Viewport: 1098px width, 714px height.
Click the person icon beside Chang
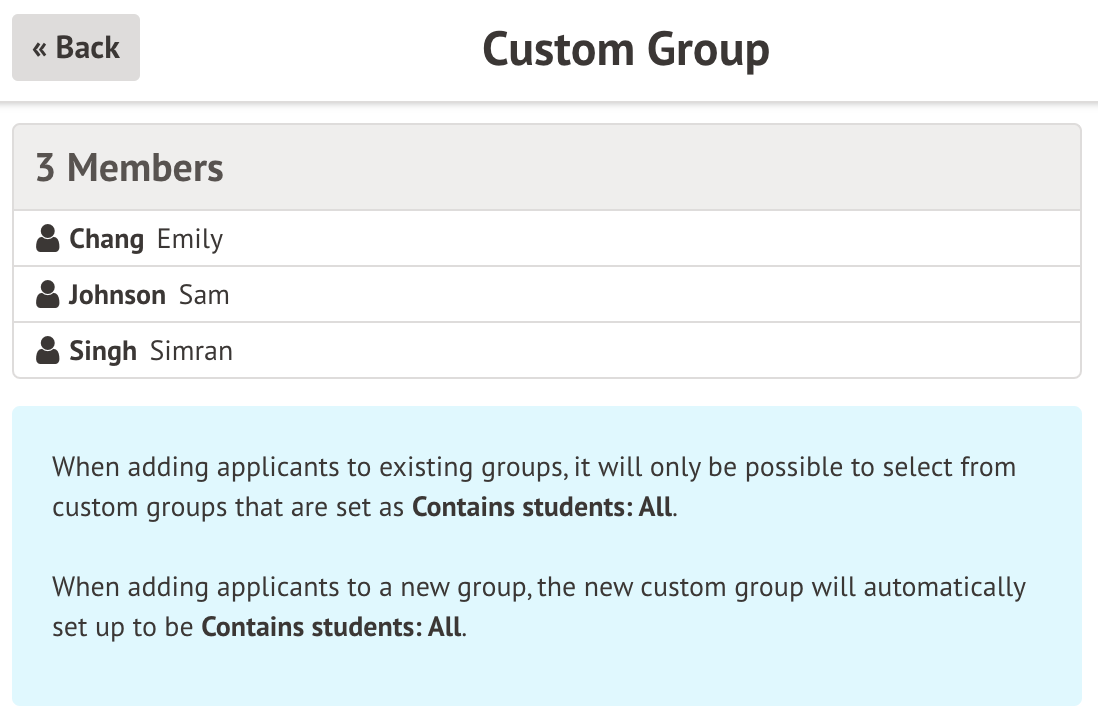coord(47,239)
